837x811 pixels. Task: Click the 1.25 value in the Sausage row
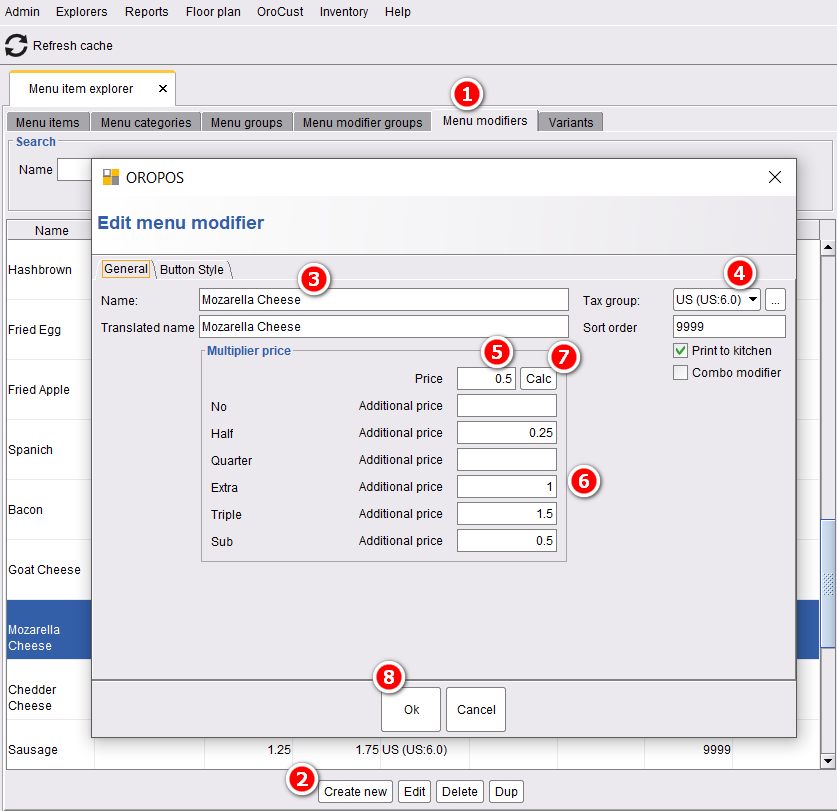click(x=279, y=750)
